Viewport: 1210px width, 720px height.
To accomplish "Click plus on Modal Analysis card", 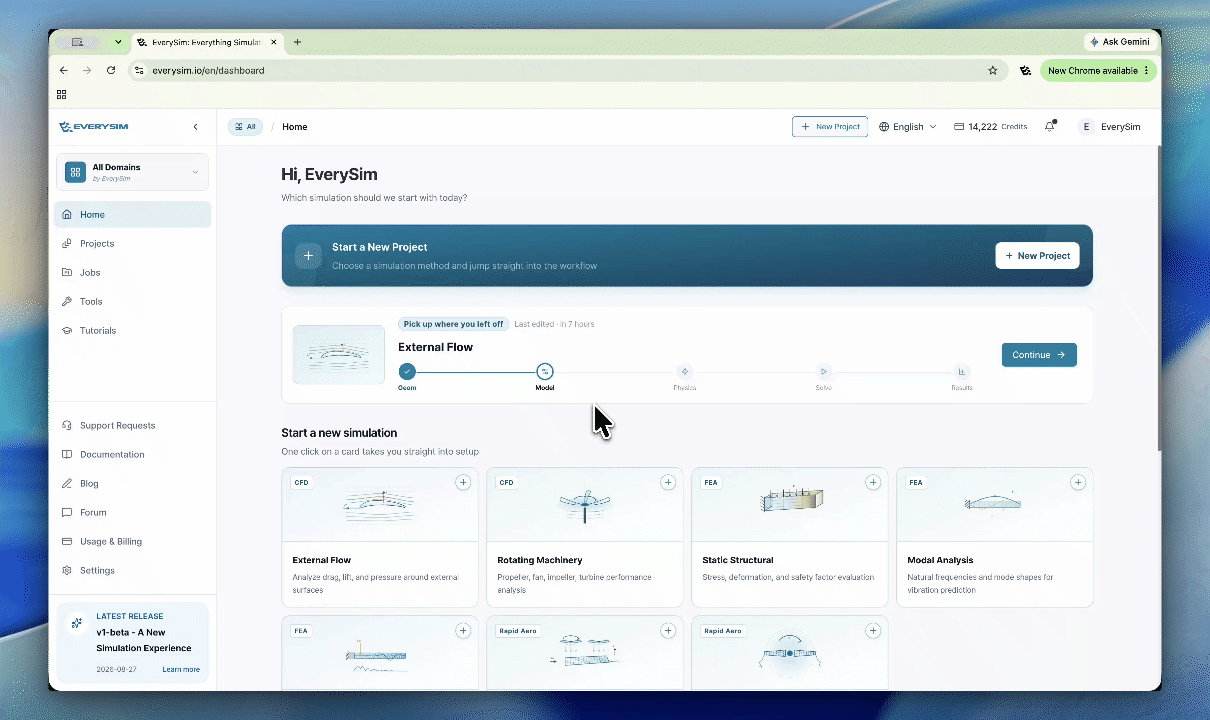I will click(x=1078, y=482).
